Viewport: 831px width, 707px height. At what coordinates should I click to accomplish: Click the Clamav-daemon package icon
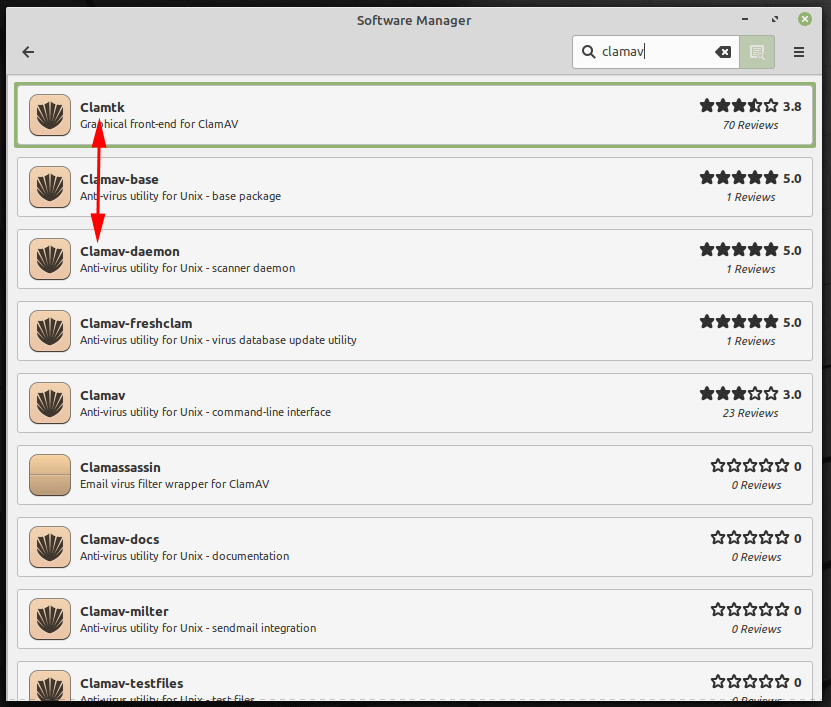pyautogui.click(x=50, y=259)
